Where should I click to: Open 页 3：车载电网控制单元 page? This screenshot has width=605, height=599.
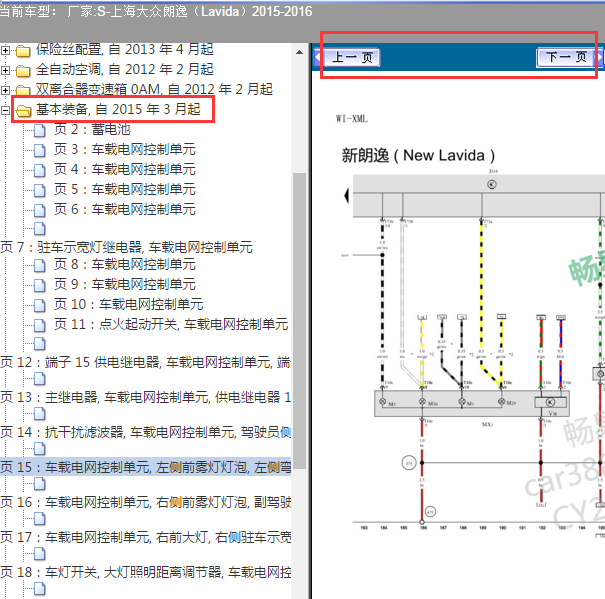(x=125, y=149)
